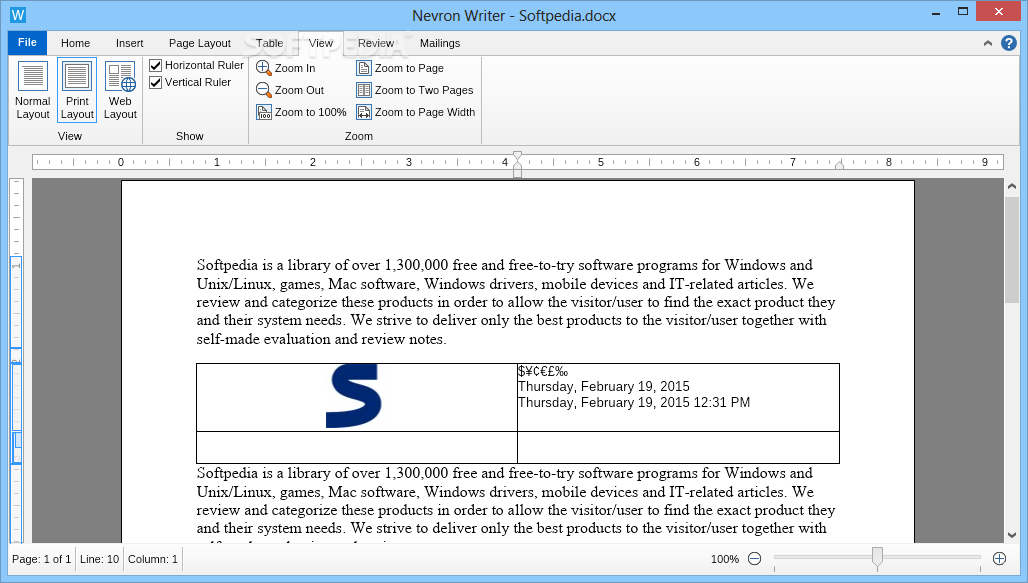Click the Column: 1 status entry
The image size is (1028, 583).
[x=153, y=559]
